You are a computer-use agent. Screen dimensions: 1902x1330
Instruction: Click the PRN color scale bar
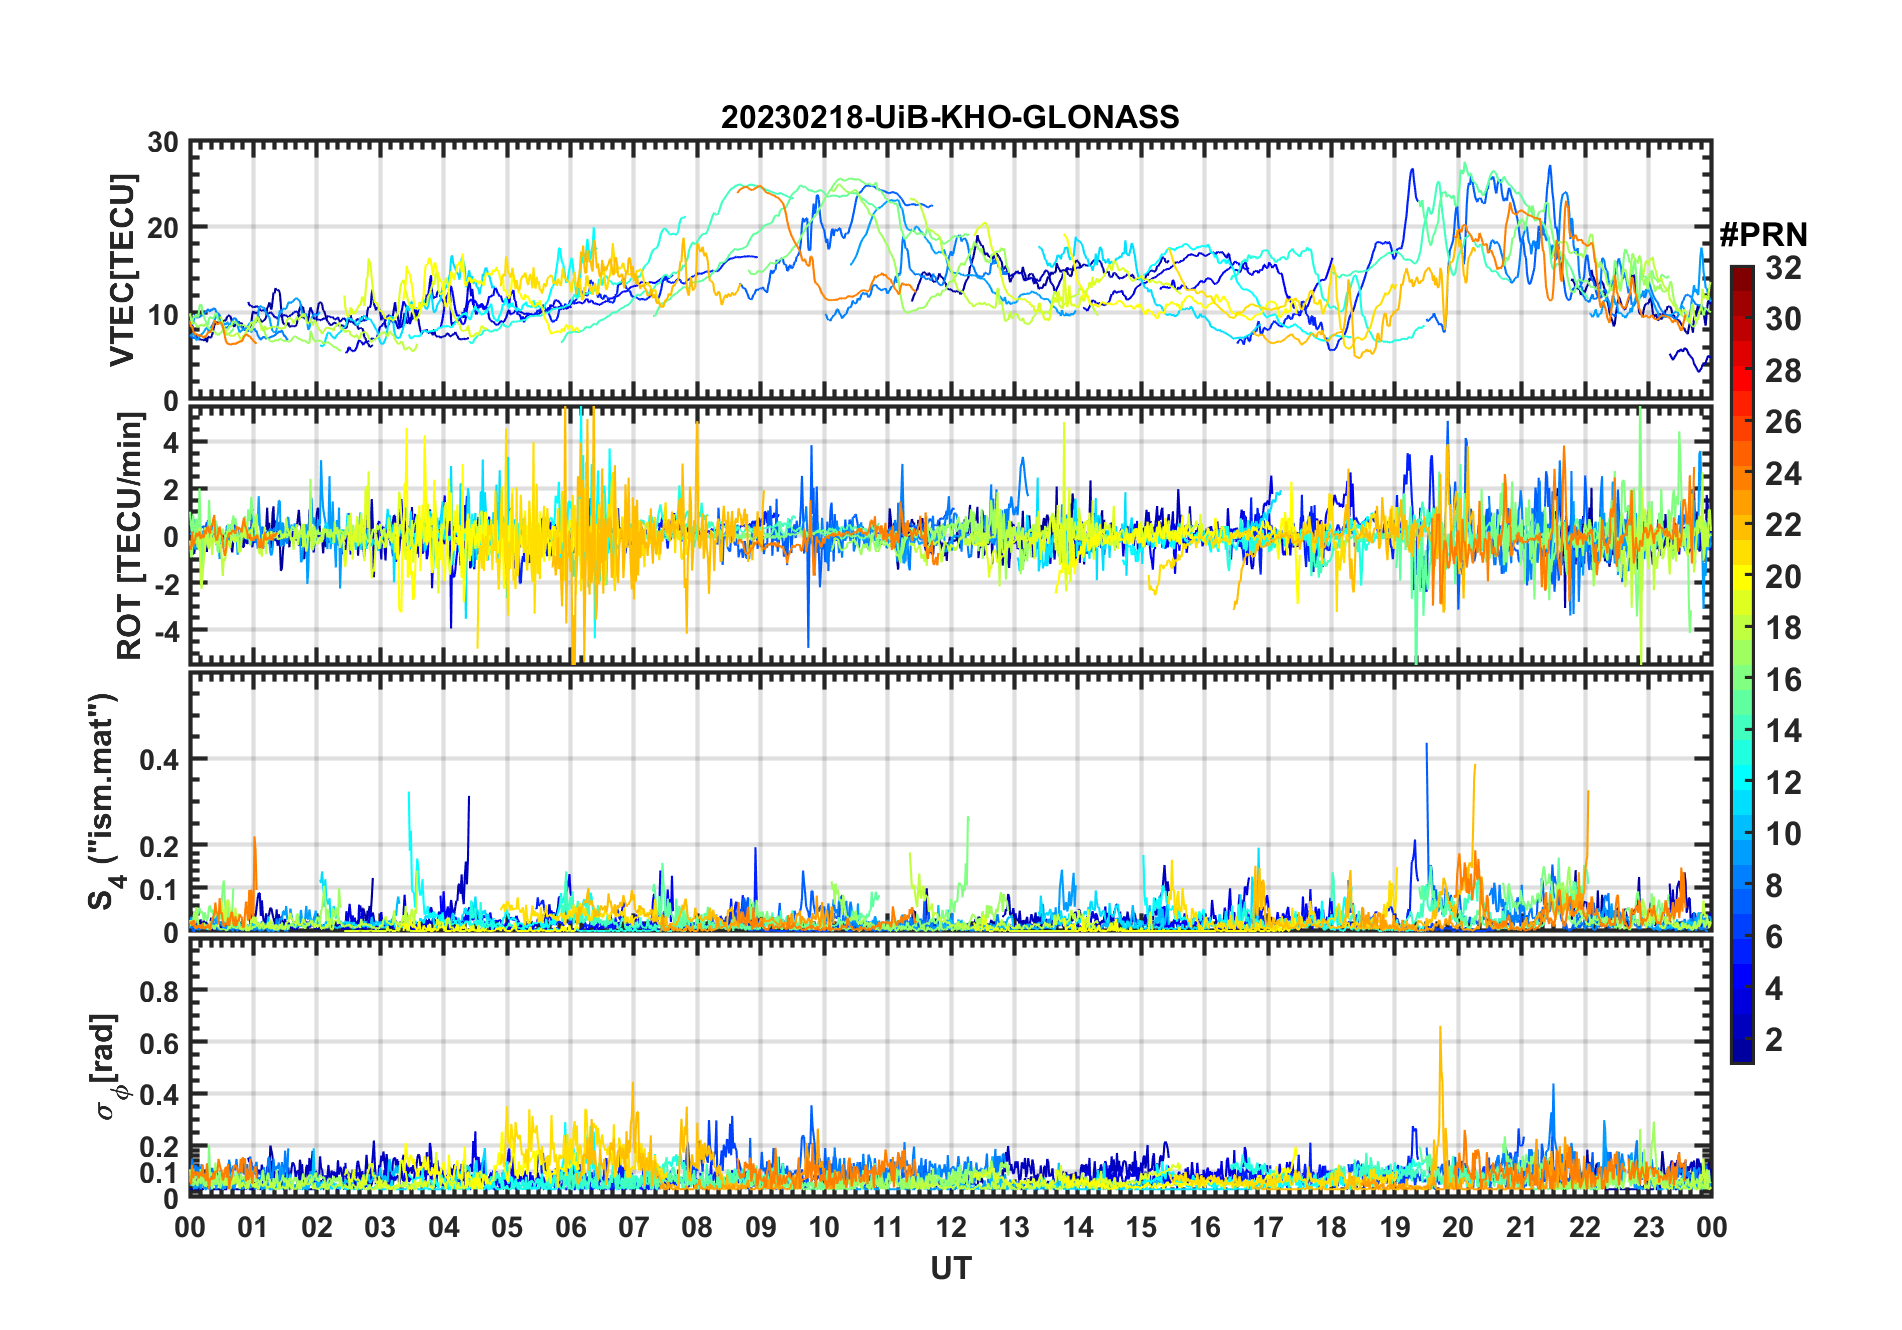(x=1742, y=664)
